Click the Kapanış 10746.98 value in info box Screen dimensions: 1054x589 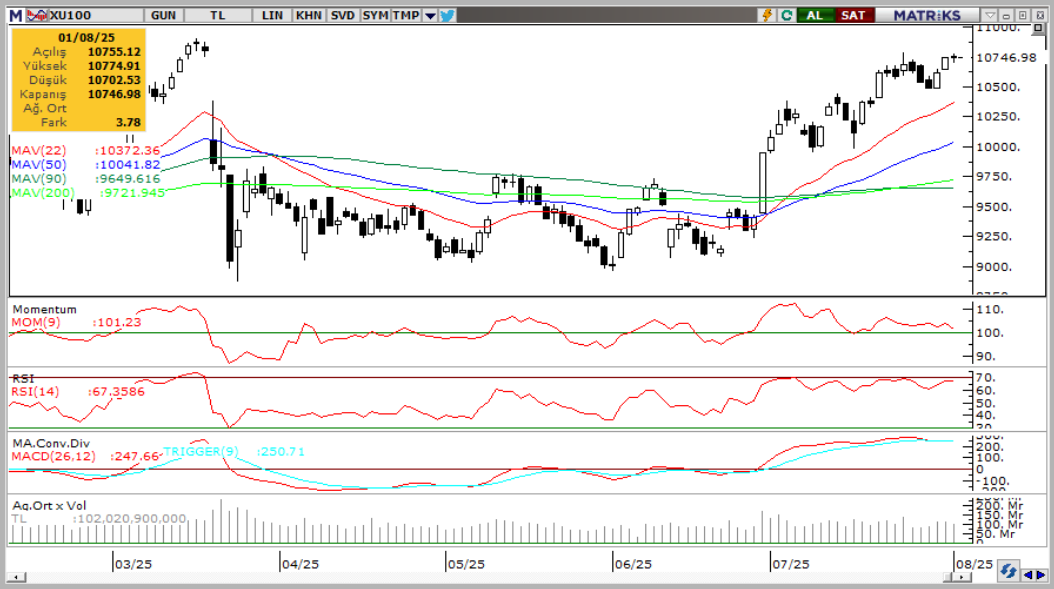(114, 94)
